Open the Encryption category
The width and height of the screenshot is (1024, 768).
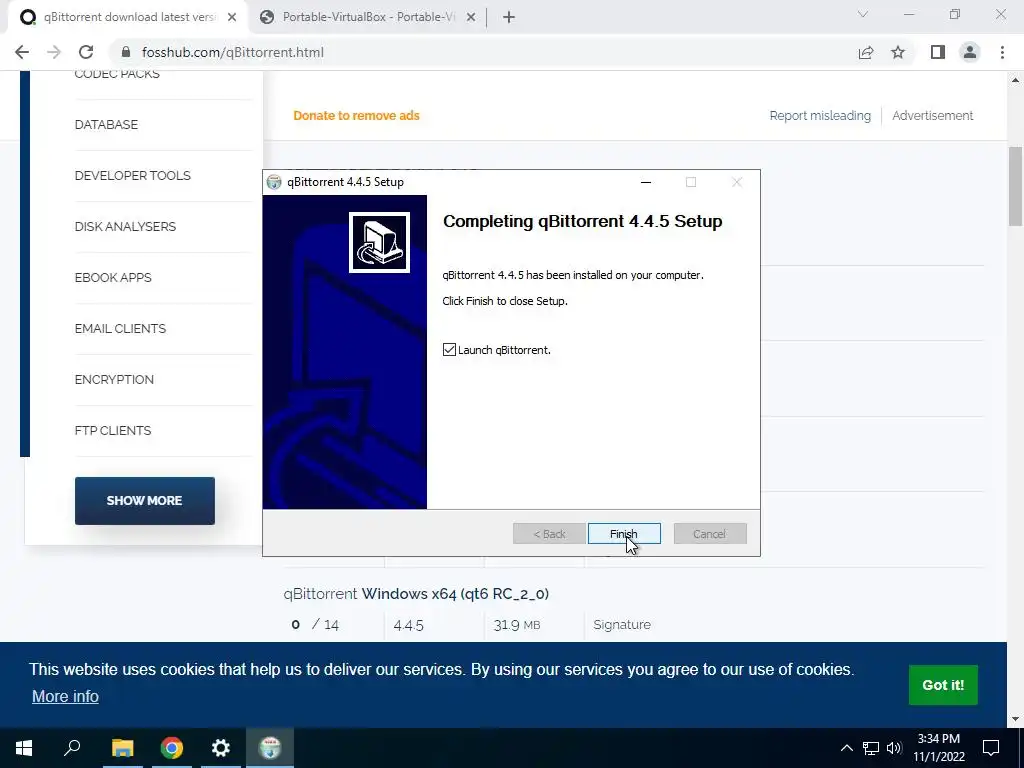[x=114, y=379]
